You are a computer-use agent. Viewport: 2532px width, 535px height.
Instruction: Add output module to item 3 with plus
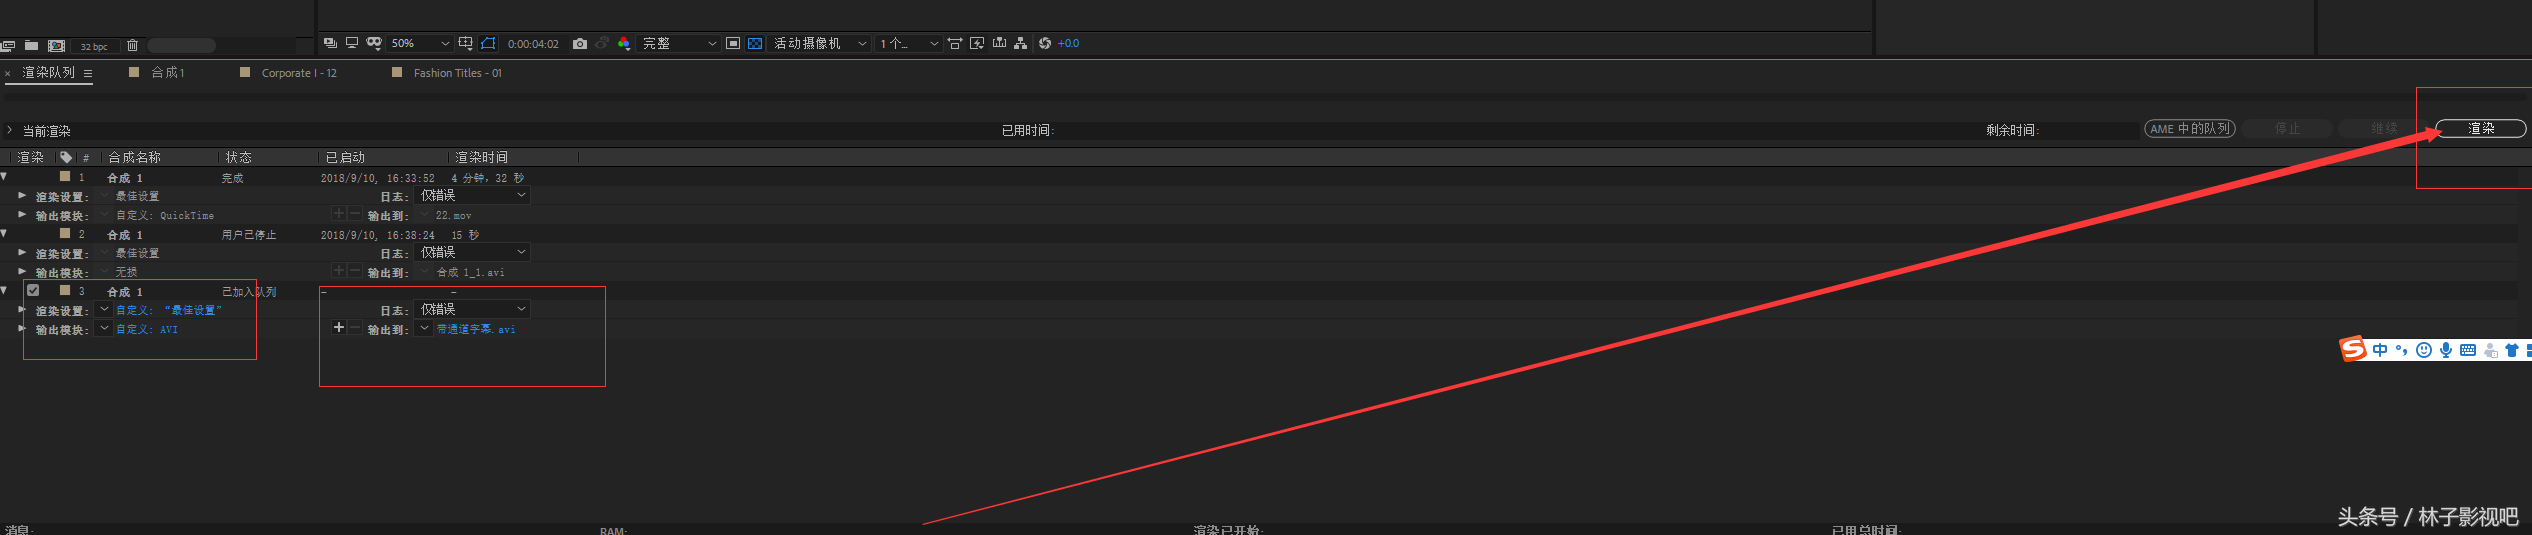[x=339, y=327]
